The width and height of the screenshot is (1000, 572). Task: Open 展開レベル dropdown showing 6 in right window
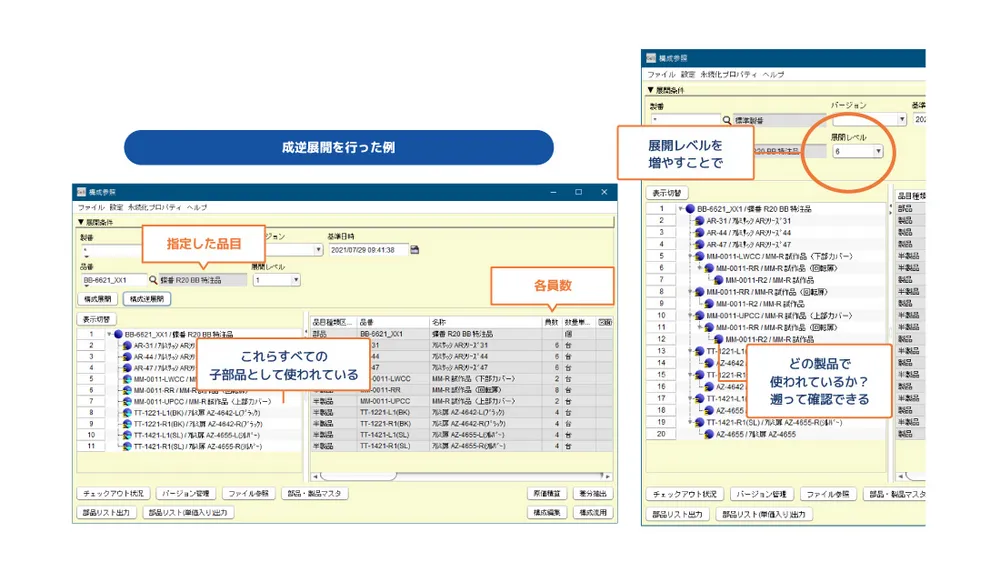tap(878, 151)
